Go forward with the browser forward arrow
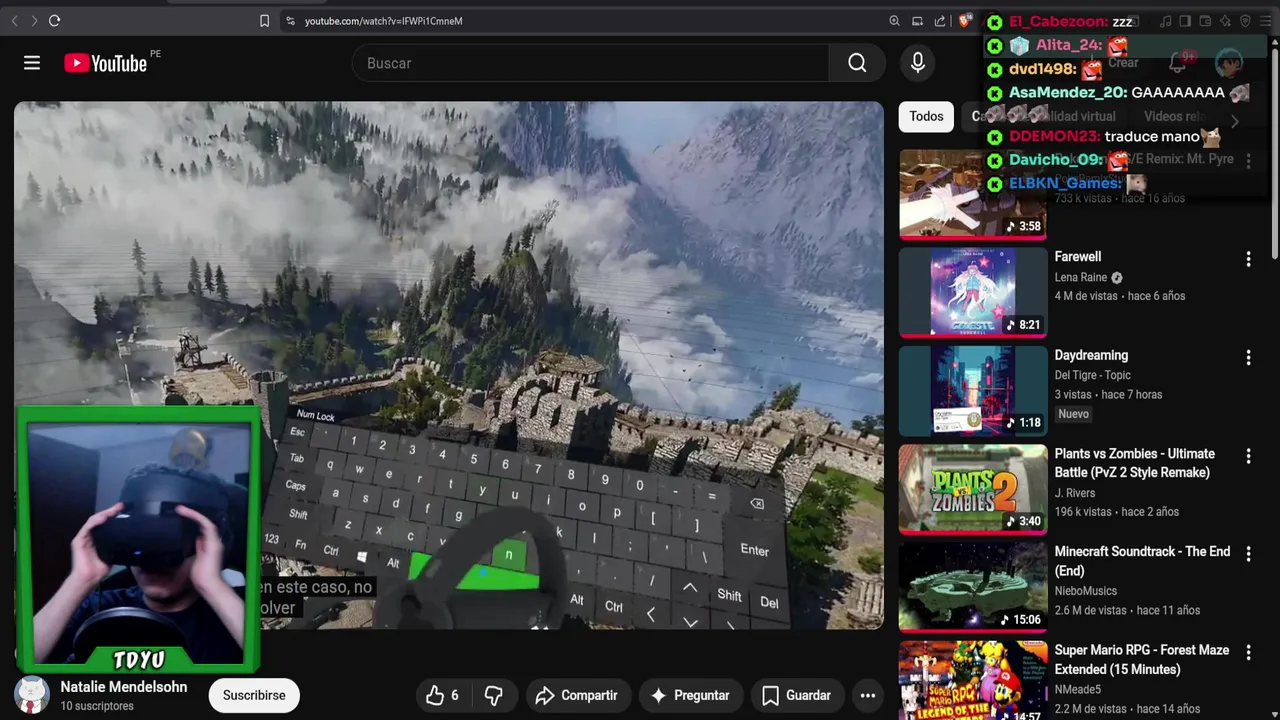 pyautogui.click(x=34, y=20)
